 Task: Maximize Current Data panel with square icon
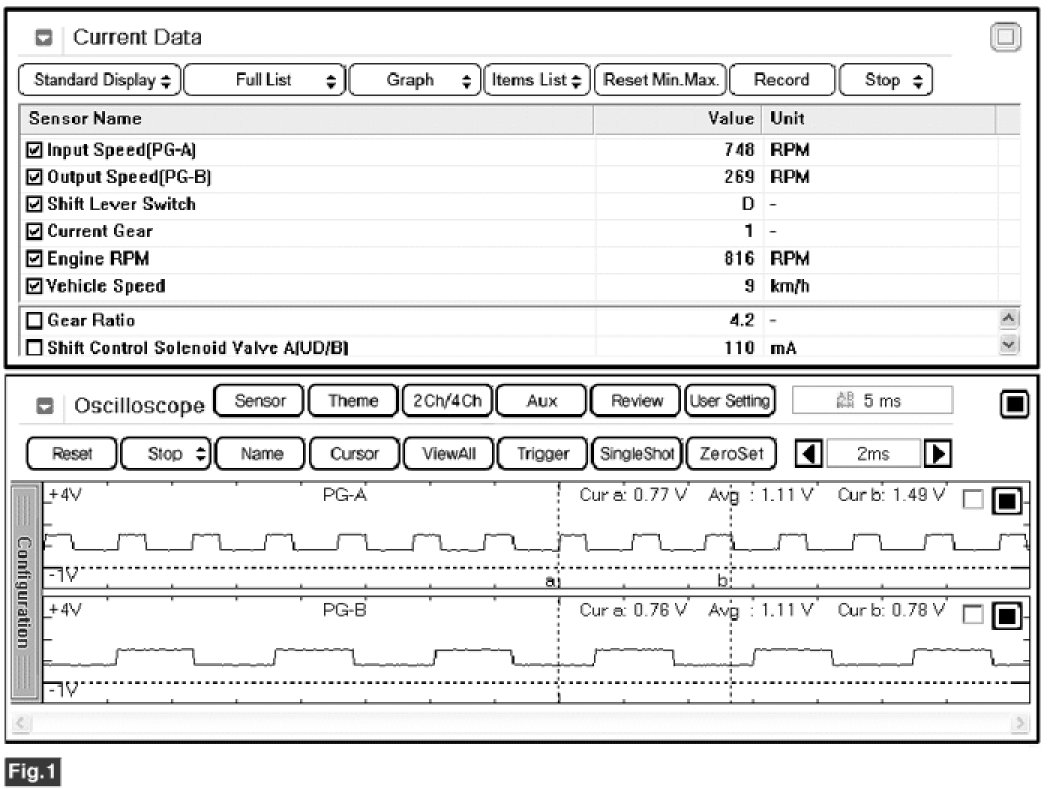click(x=1004, y=38)
